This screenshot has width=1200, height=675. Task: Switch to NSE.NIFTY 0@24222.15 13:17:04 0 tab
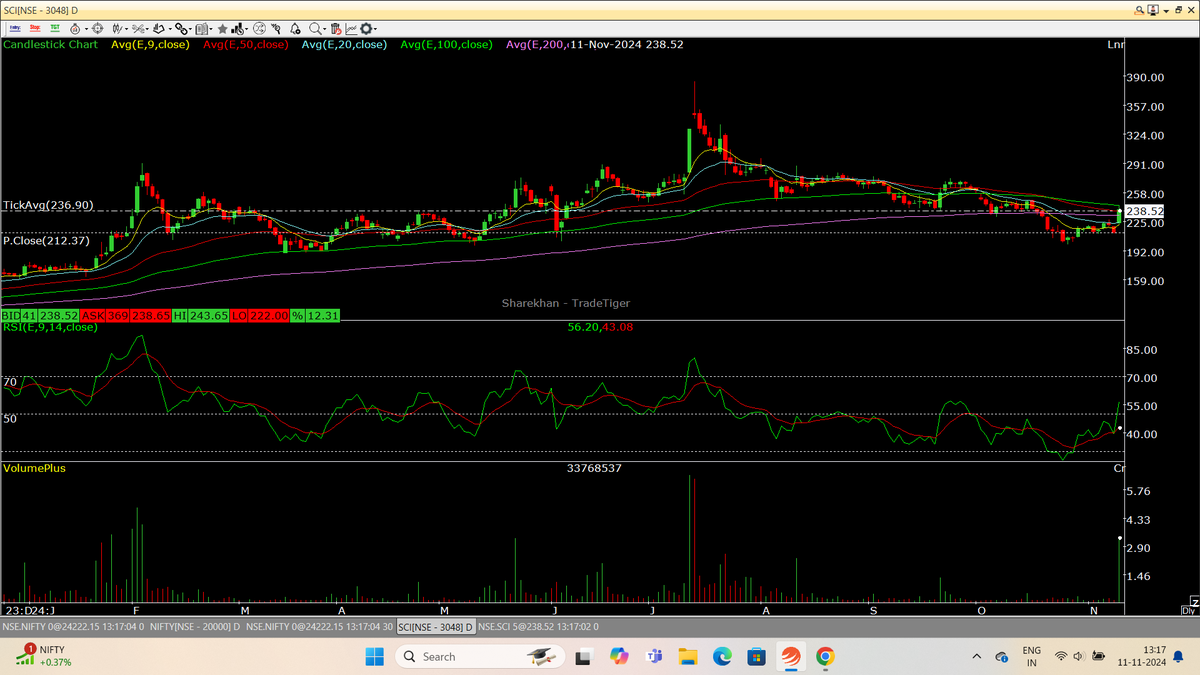click(73, 627)
